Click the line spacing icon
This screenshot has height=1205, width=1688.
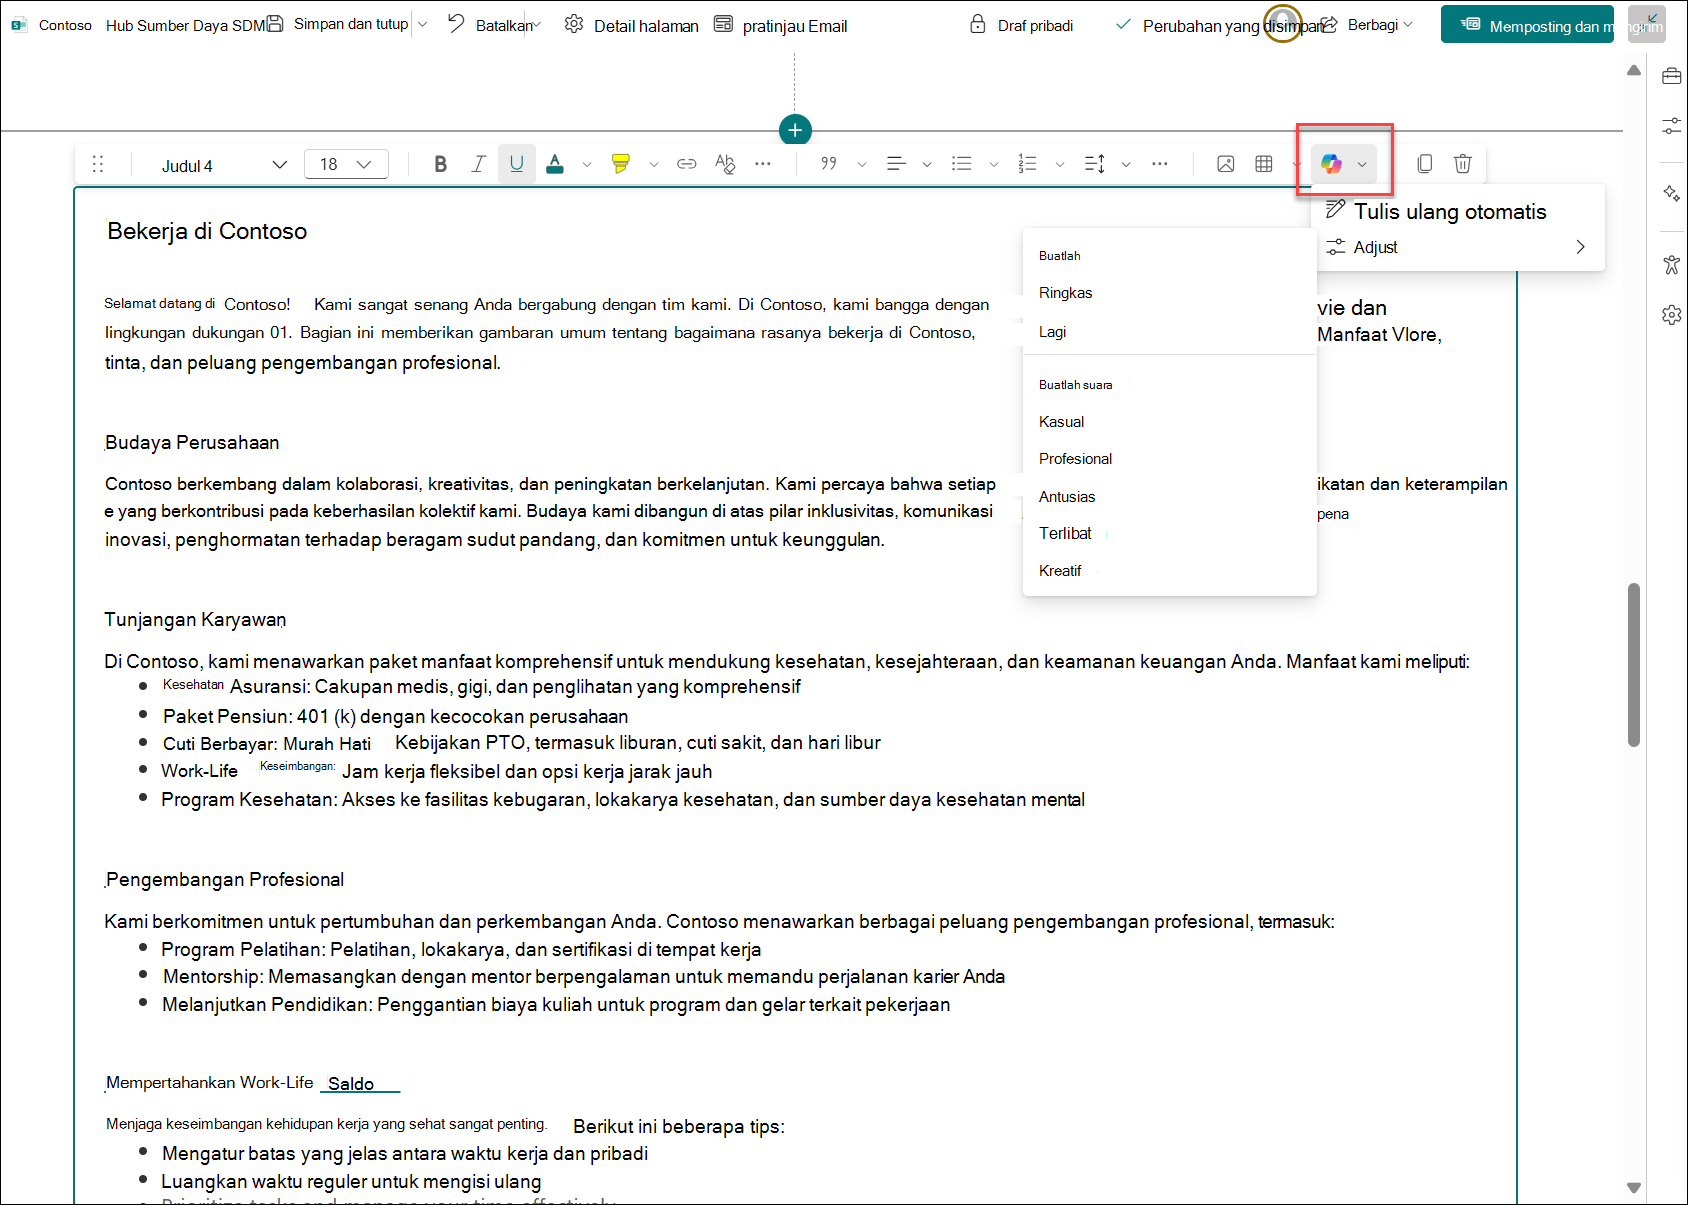1095,164
